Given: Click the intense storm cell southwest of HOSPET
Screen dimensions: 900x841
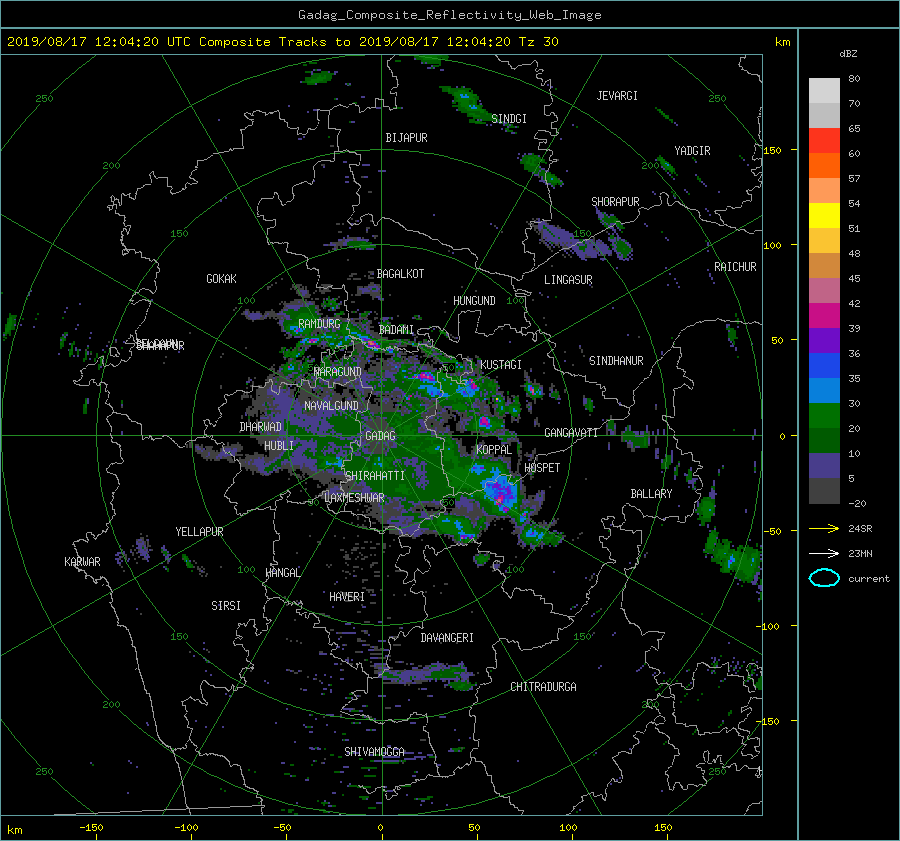Looking at the screenshot, I should (x=500, y=491).
